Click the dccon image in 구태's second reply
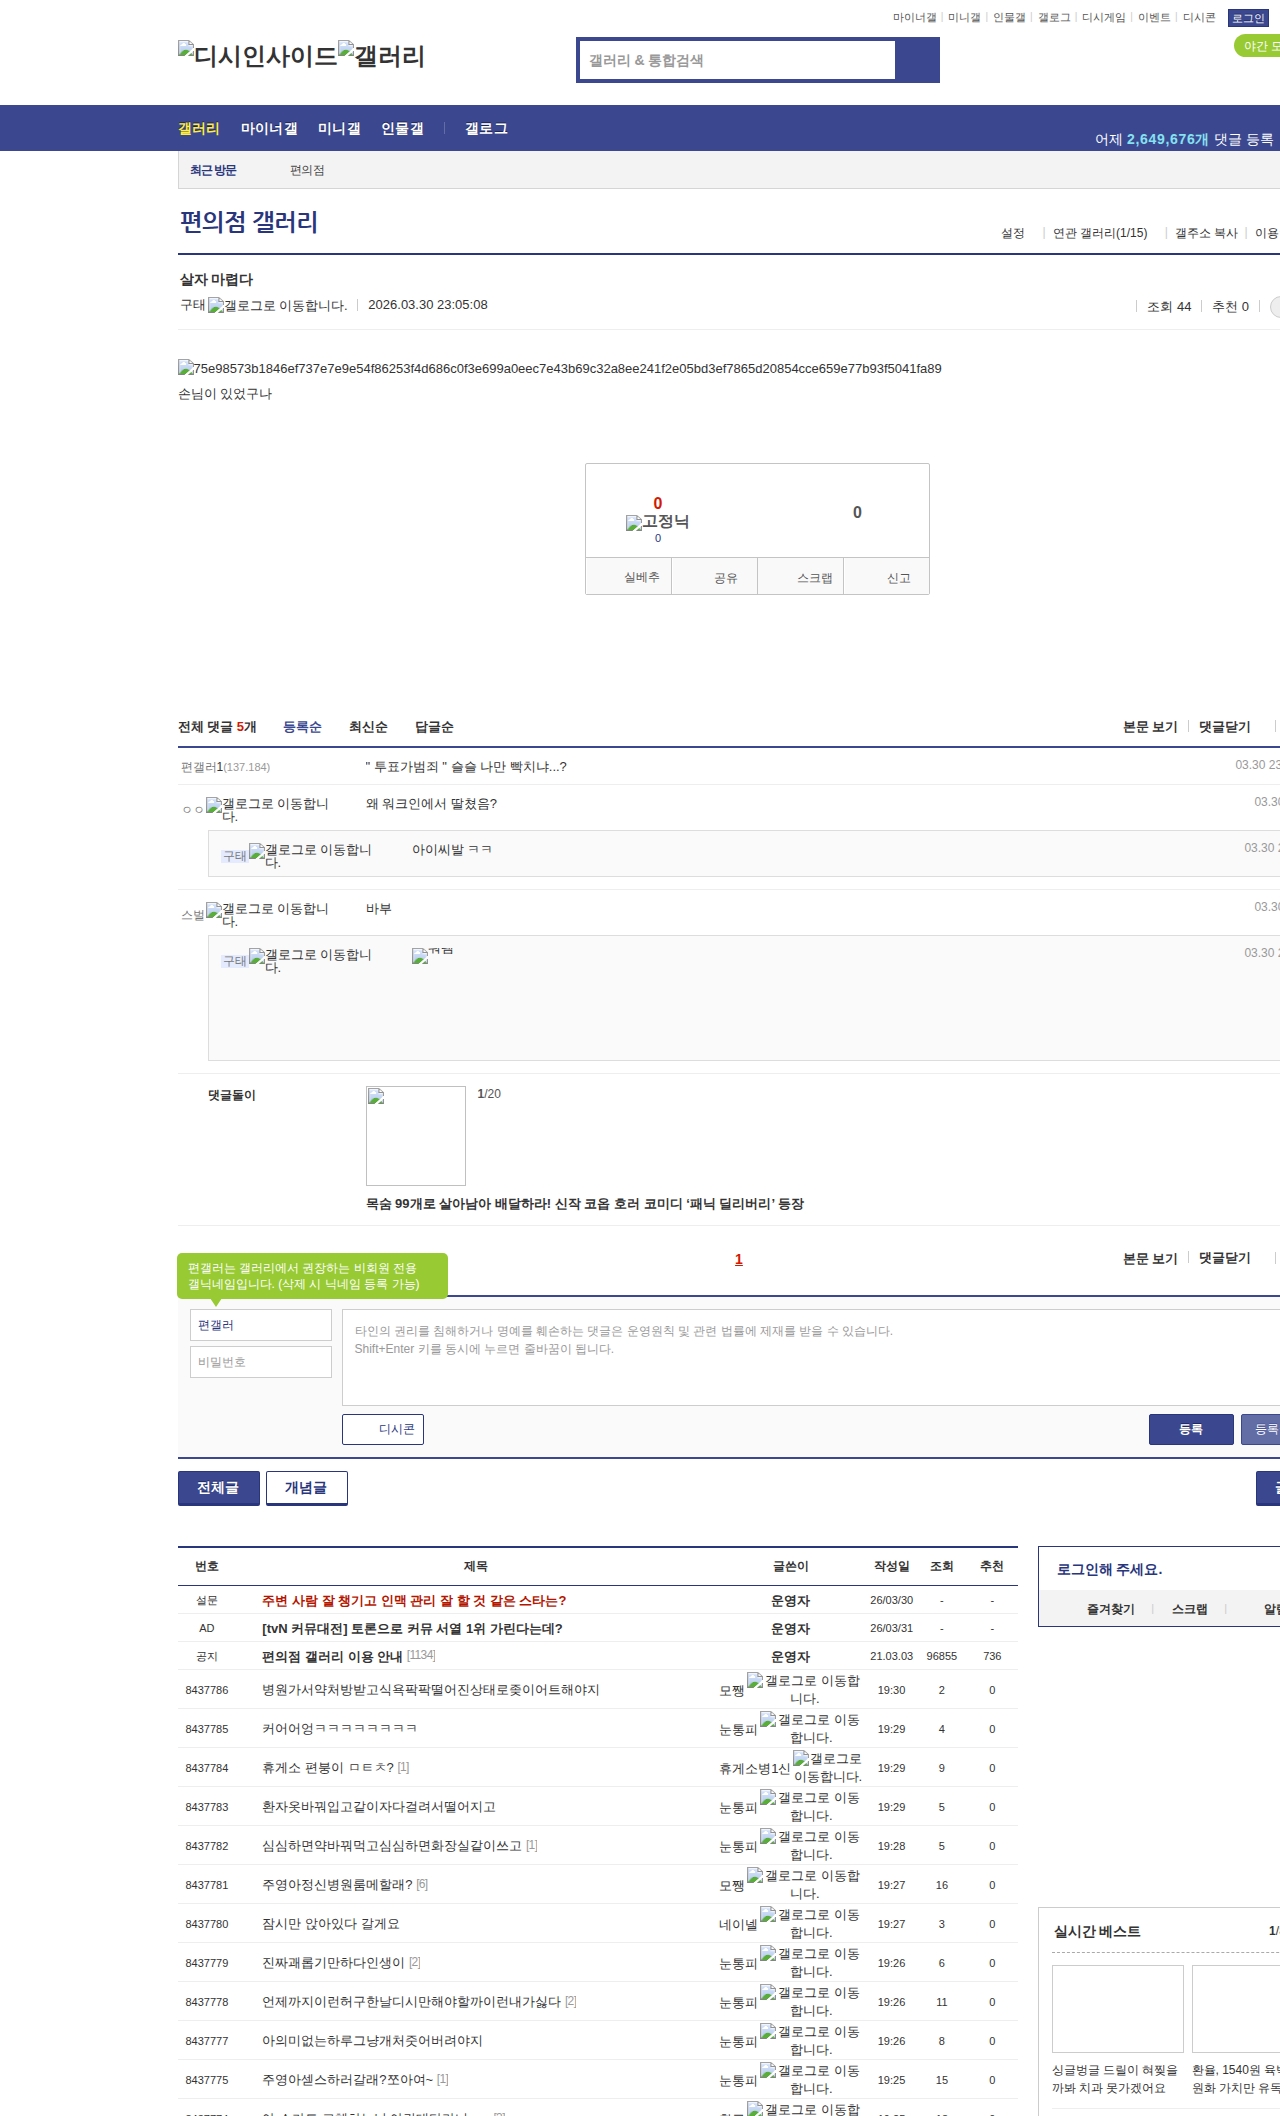The image size is (1280, 2116). (432, 955)
